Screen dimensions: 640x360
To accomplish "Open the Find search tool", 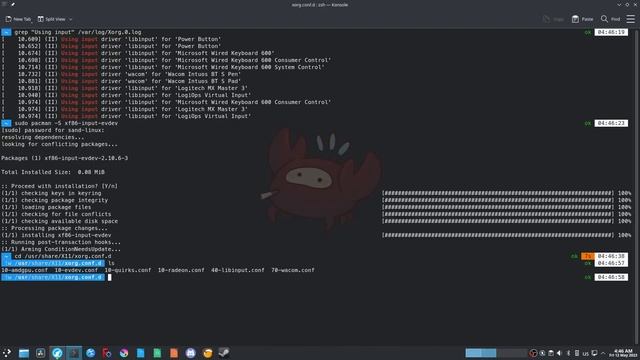I will (611, 19).
